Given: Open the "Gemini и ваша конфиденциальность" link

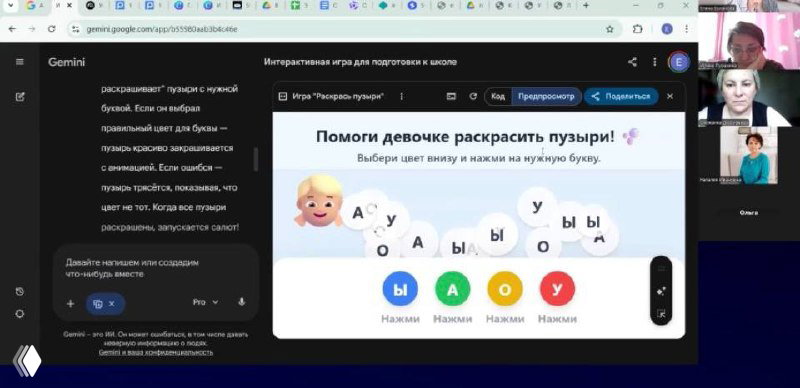Looking at the screenshot, I should [156, 352].
